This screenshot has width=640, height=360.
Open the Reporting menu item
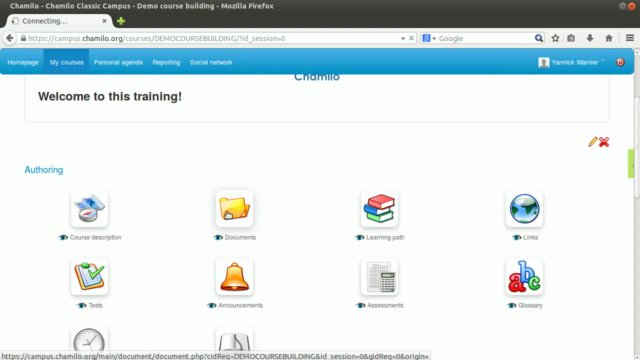[166, 62]
